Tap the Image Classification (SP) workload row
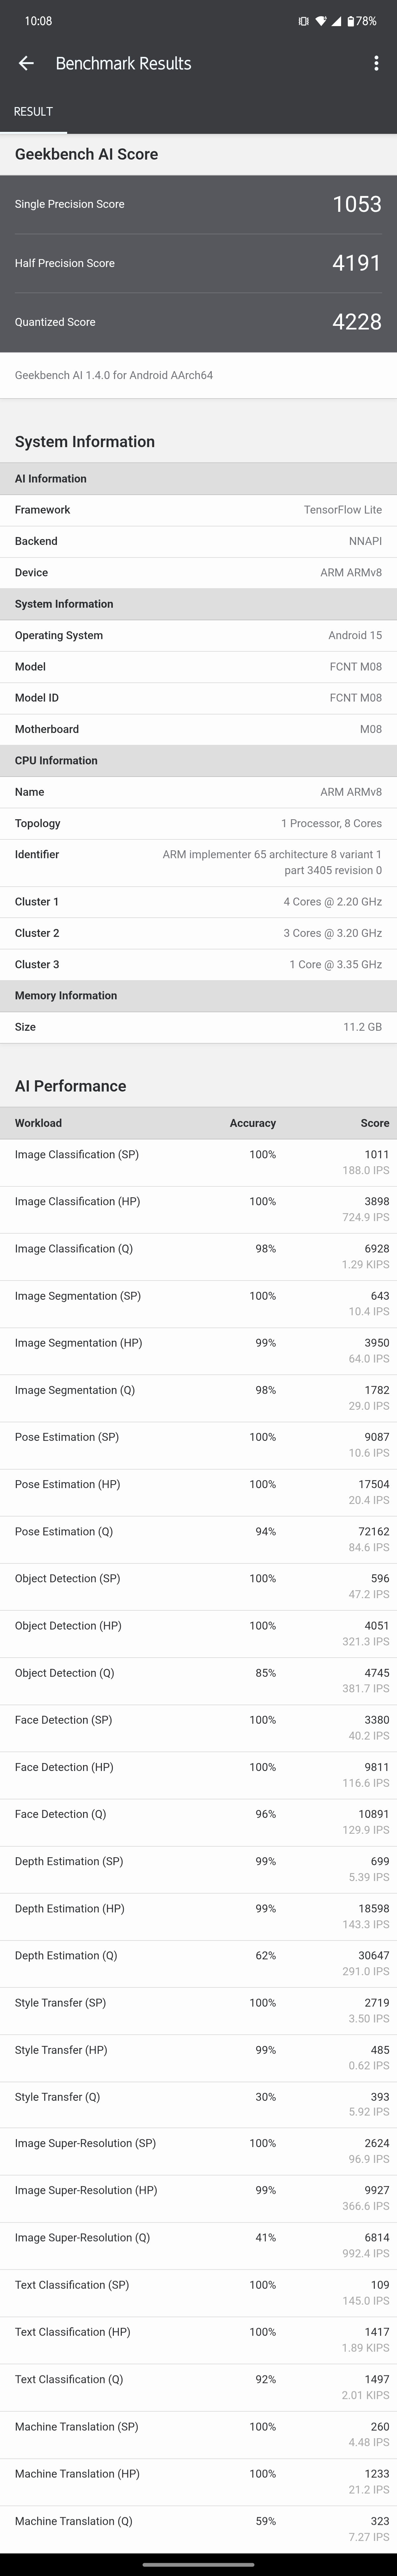Screen dimensions: 397x2576 click(198, 1162)
